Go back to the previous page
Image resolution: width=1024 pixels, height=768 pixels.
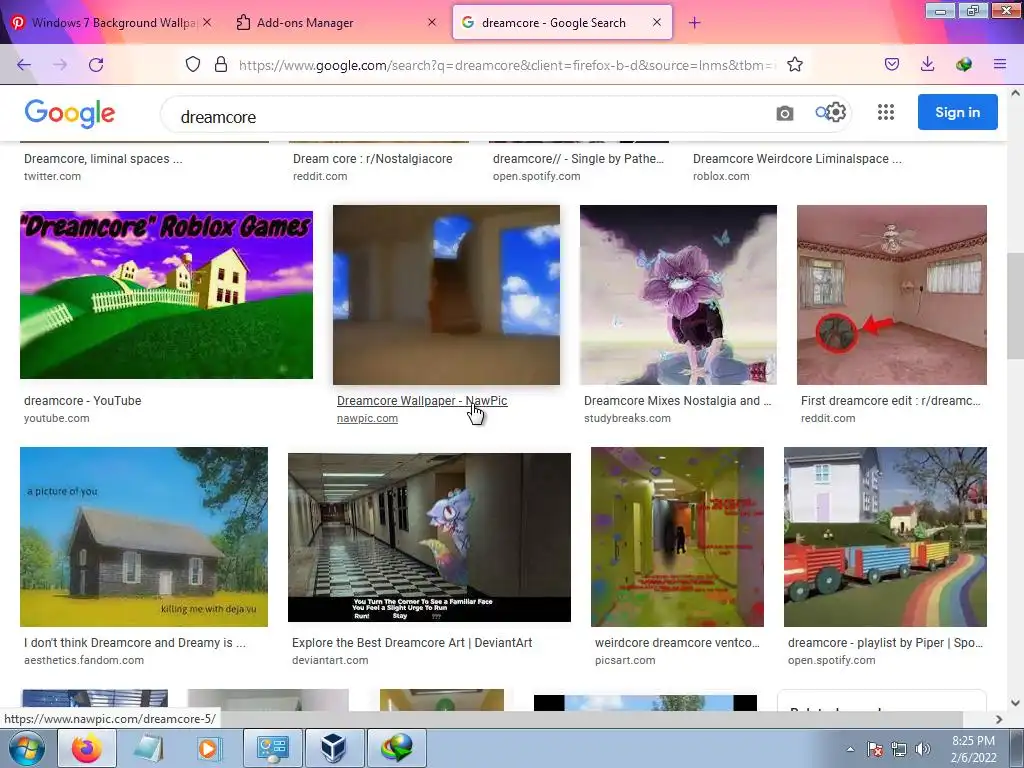(x=24, y=65)
